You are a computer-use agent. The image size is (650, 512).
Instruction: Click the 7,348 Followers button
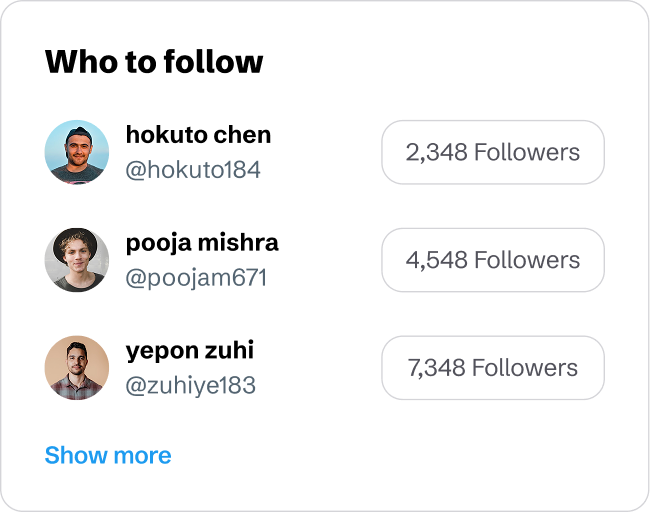493,368
